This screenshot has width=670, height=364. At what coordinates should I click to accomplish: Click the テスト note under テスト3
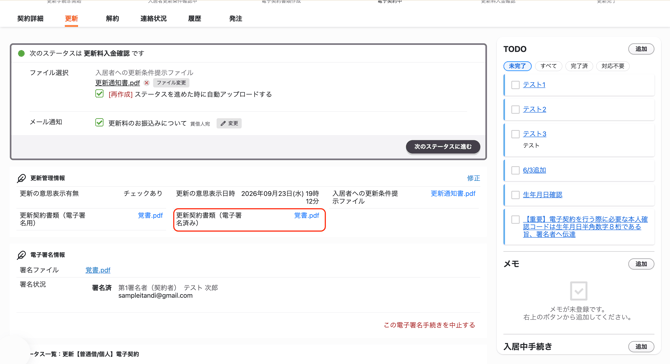531,146
